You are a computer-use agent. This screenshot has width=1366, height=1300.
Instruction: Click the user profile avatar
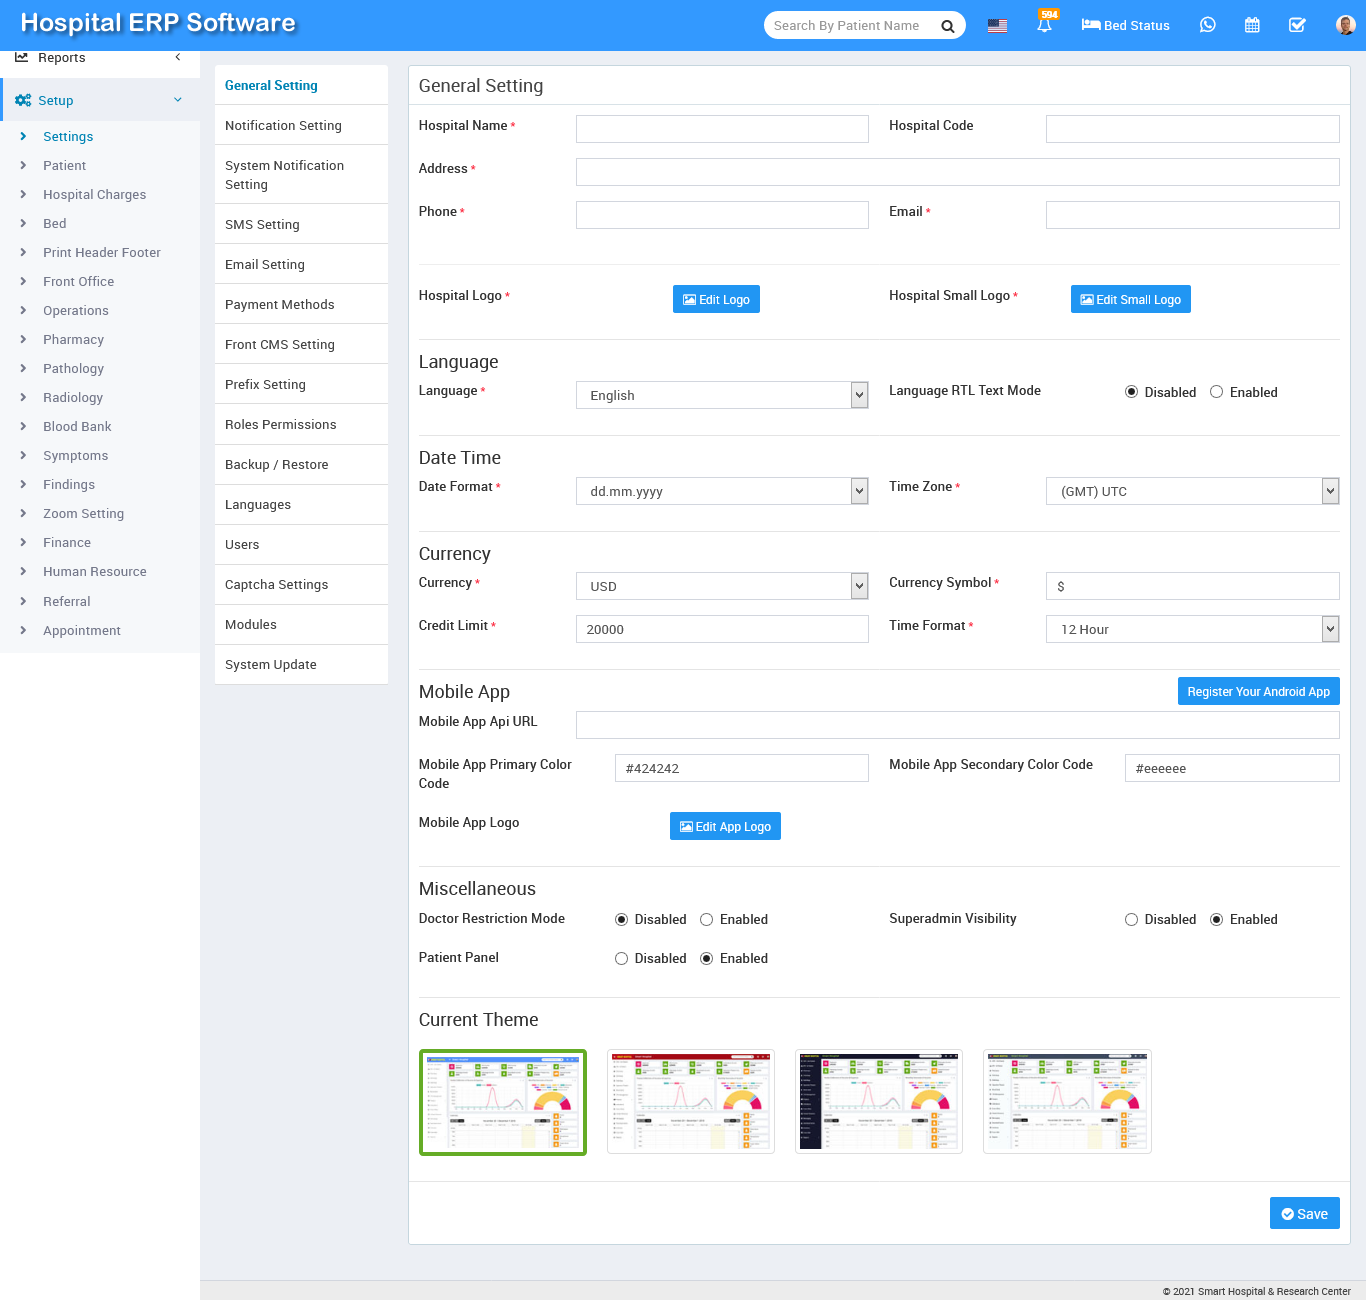(1345, 26)
